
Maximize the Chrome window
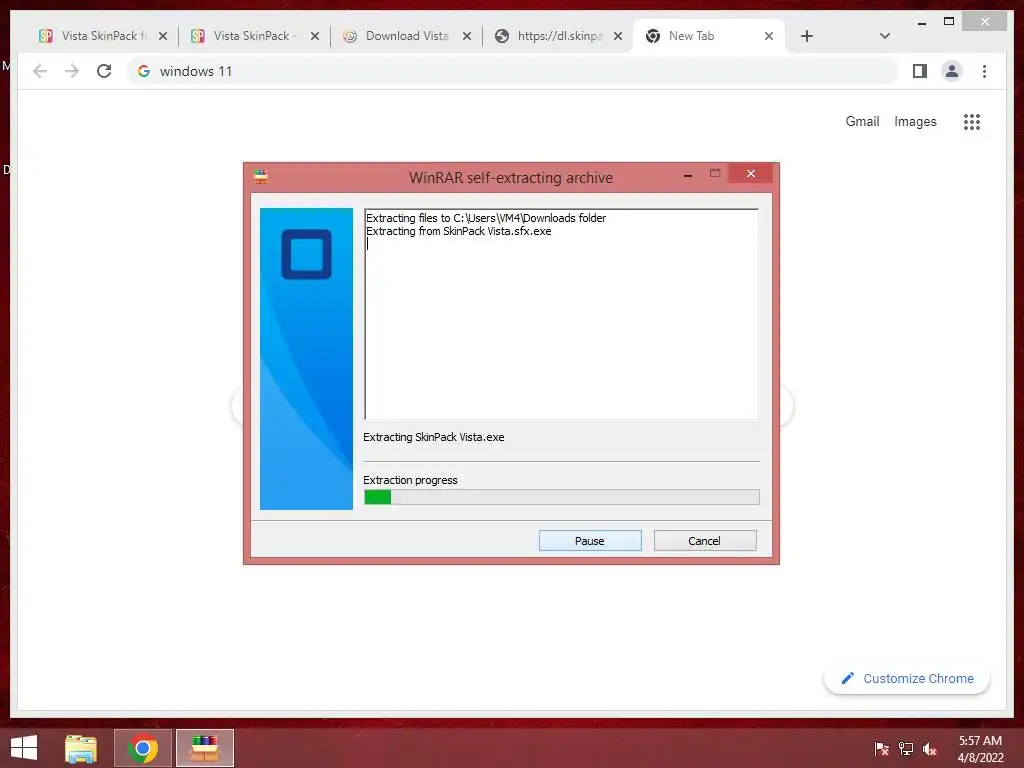(x=949, y=22)
